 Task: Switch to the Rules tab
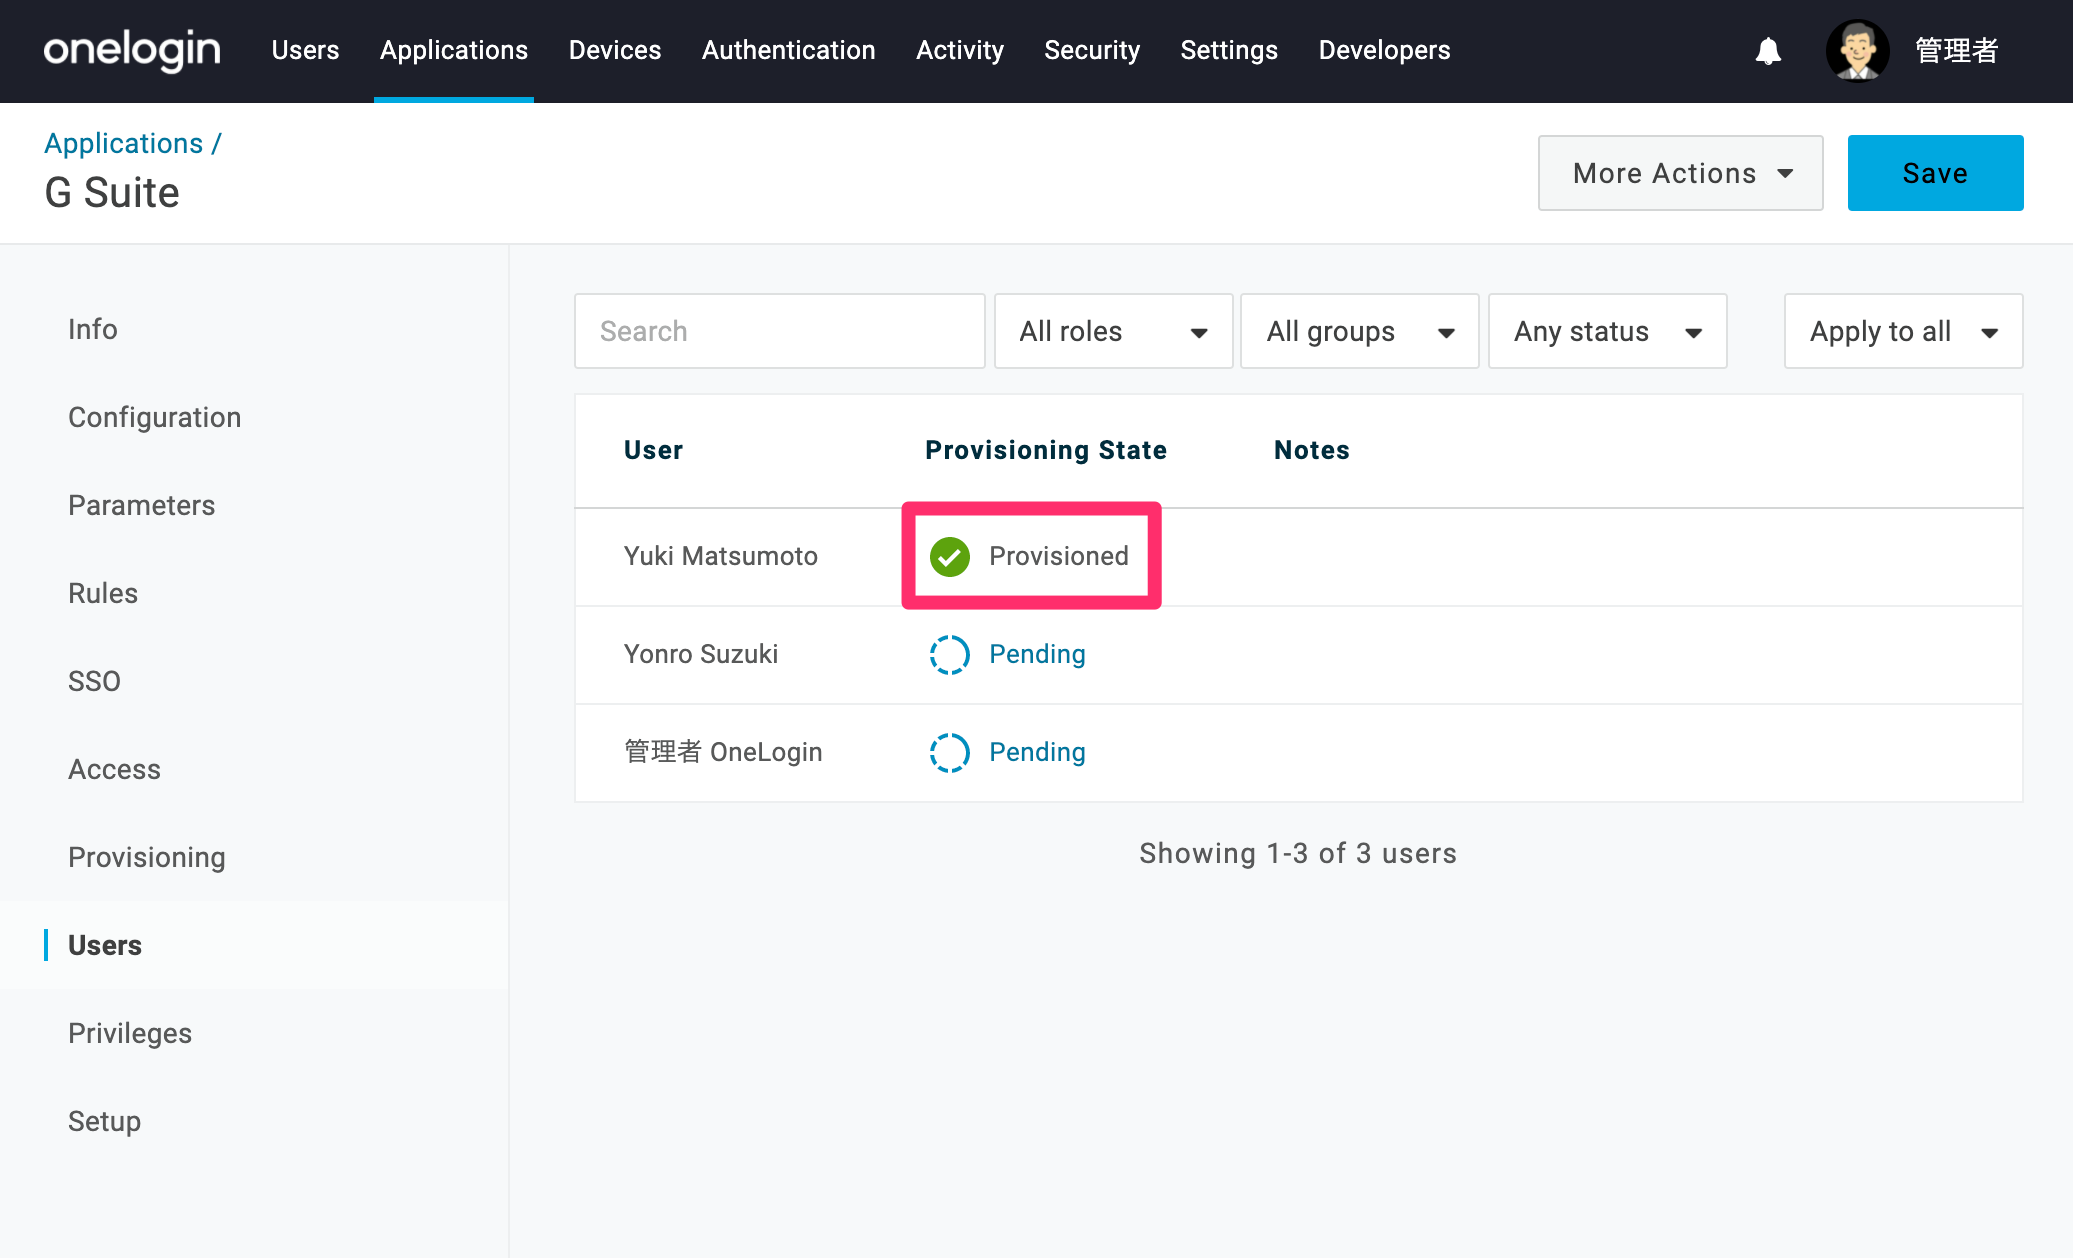pos(103,594)
